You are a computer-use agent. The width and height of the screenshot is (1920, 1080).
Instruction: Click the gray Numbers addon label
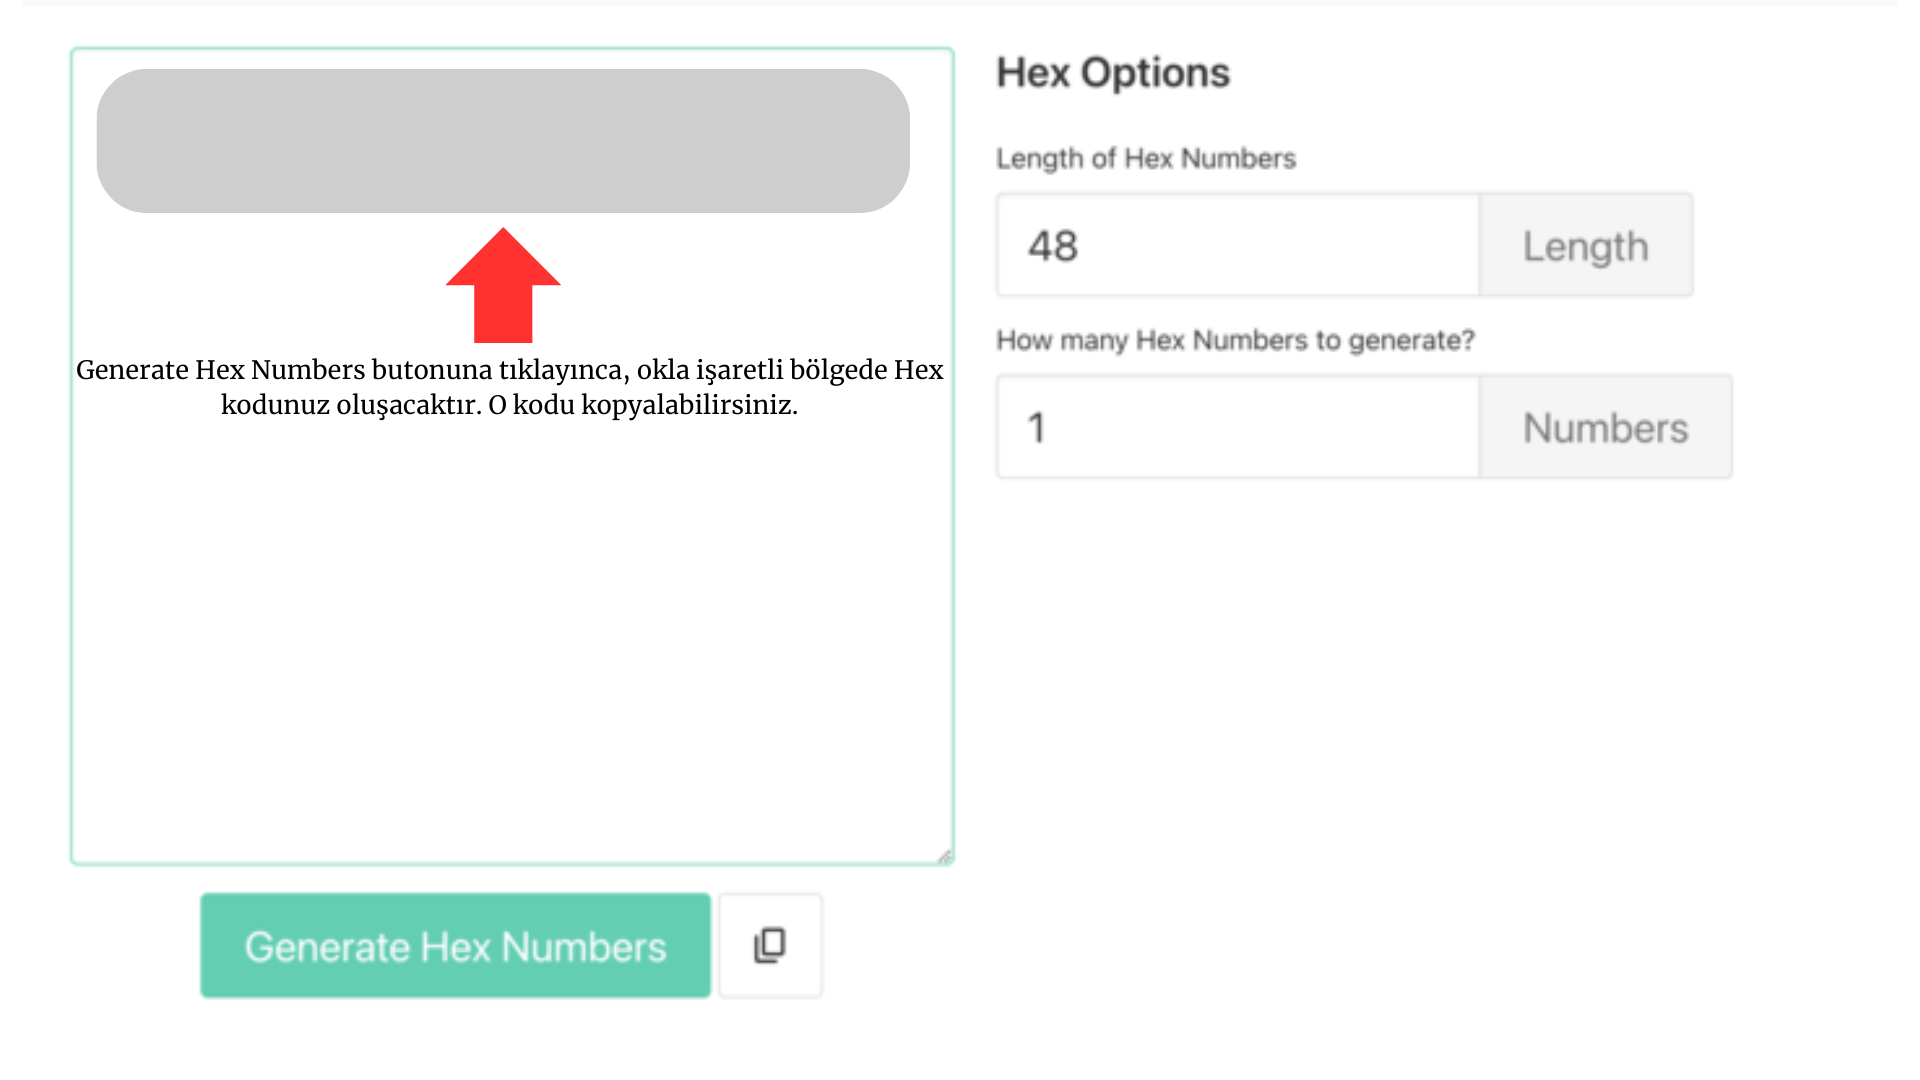[1605, 428]
